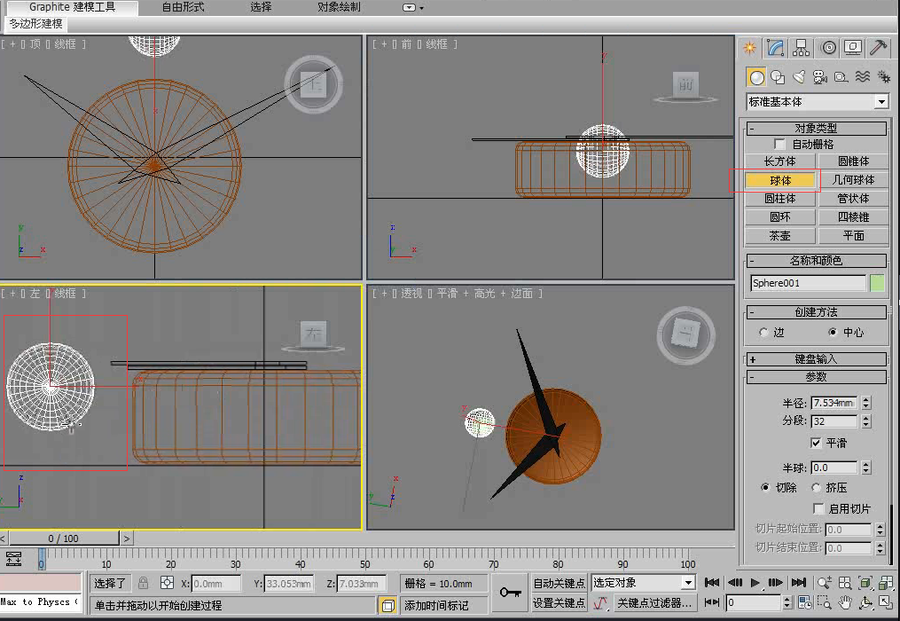The width and height of the screenshot is (900, 621).
Task: Open the Modify command panel tab
Action: (775, 48)
